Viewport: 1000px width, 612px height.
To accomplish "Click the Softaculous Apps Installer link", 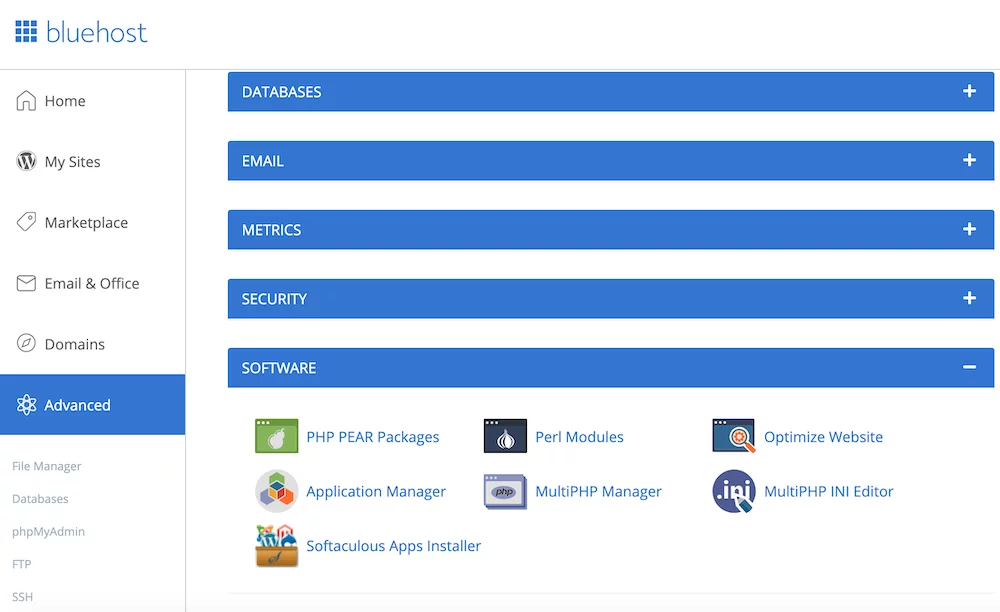I will 393,546.
